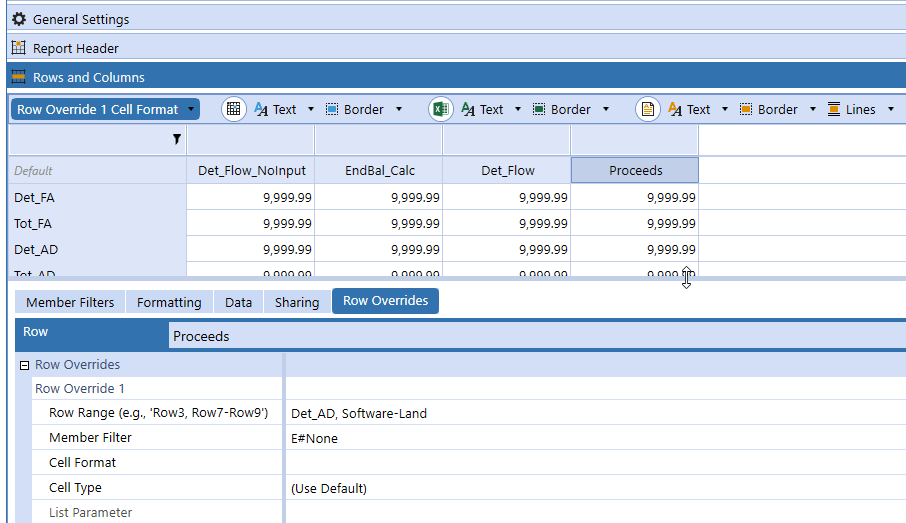Select the Excel format icon

coord(441,110)
